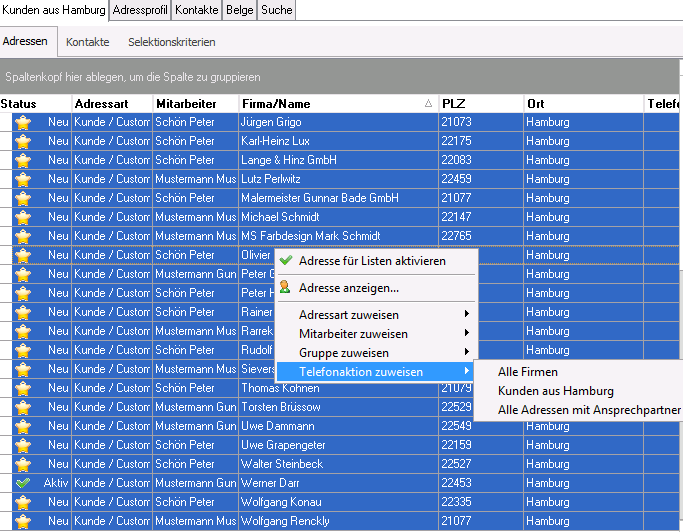Click the star icon in Lange & Hinz GmbH row
This screenshot has height=532, width=683.
coord(23,160)
